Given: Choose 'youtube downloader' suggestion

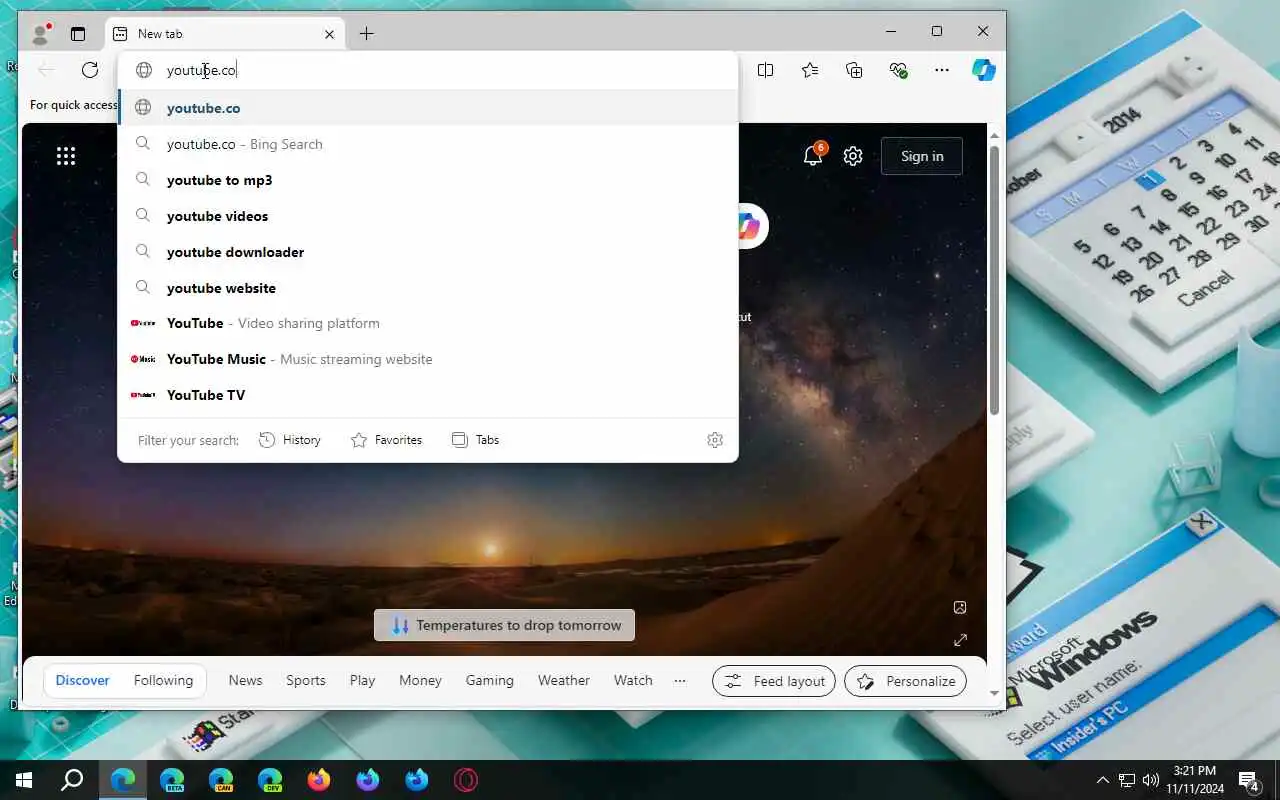Looking at the screenshot, I should pyautogui.click(x=428, y=252).
